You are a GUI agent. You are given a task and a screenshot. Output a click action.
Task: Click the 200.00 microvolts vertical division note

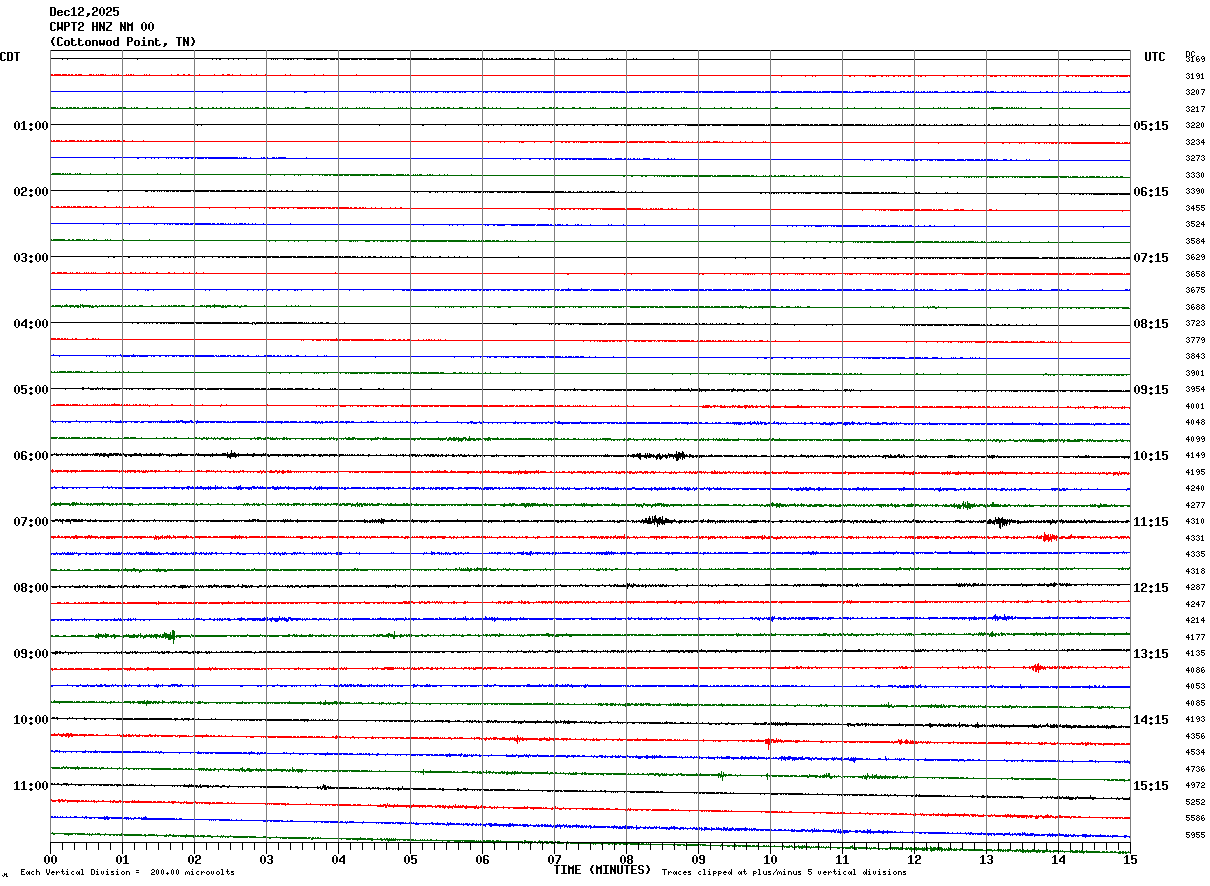pos(192,873)
